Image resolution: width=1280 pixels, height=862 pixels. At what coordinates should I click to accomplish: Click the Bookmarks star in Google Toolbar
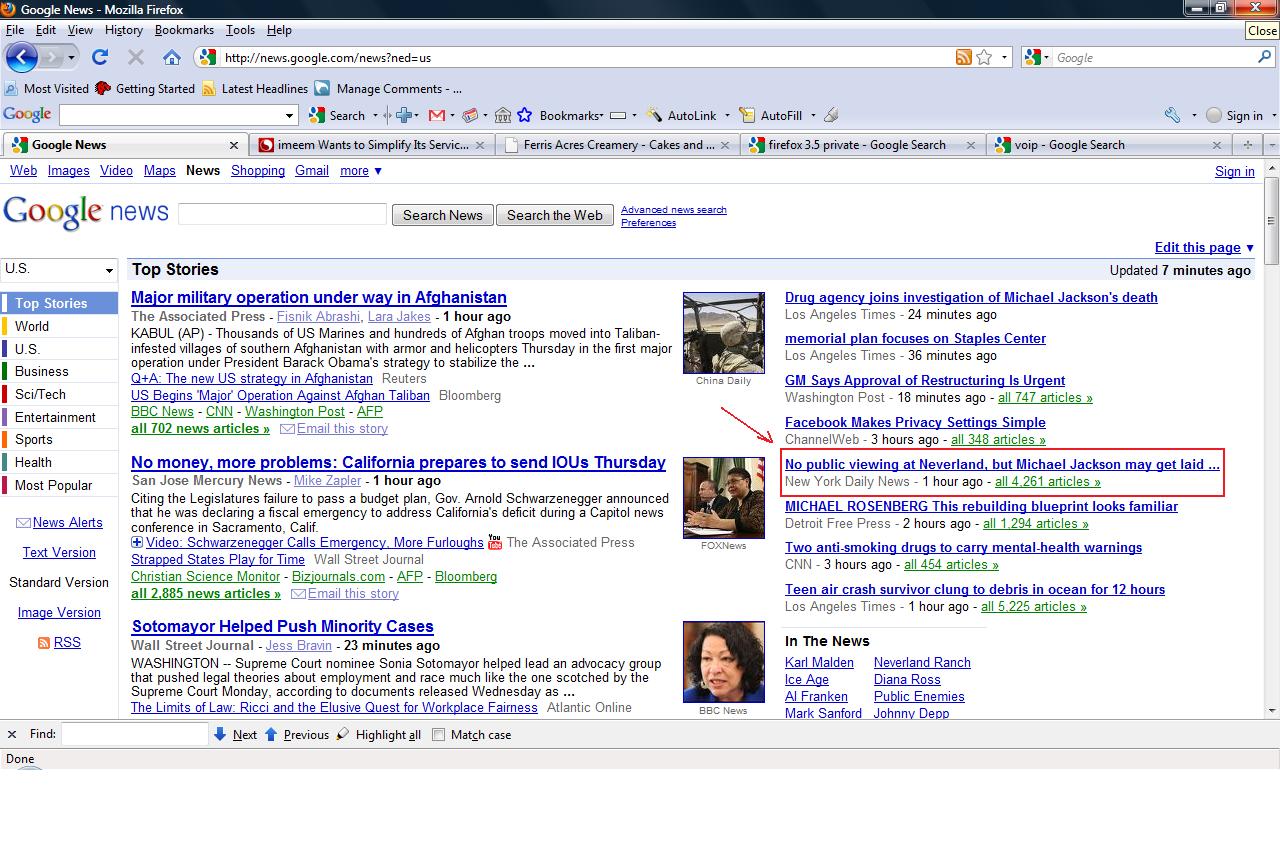point(524,115)
